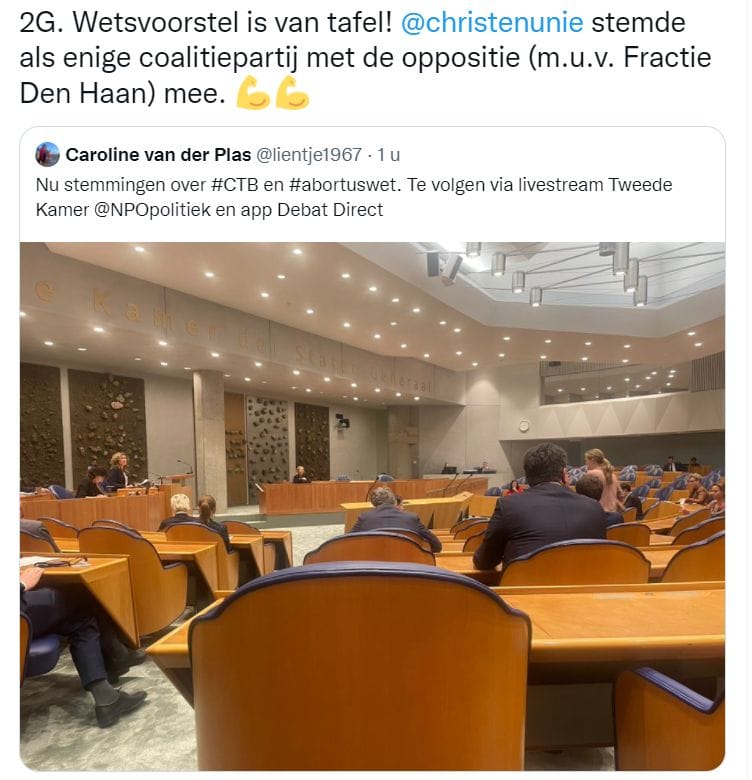Click the speaker at the left podium
The height and width of the screenshot is (780, 752).
119,470
